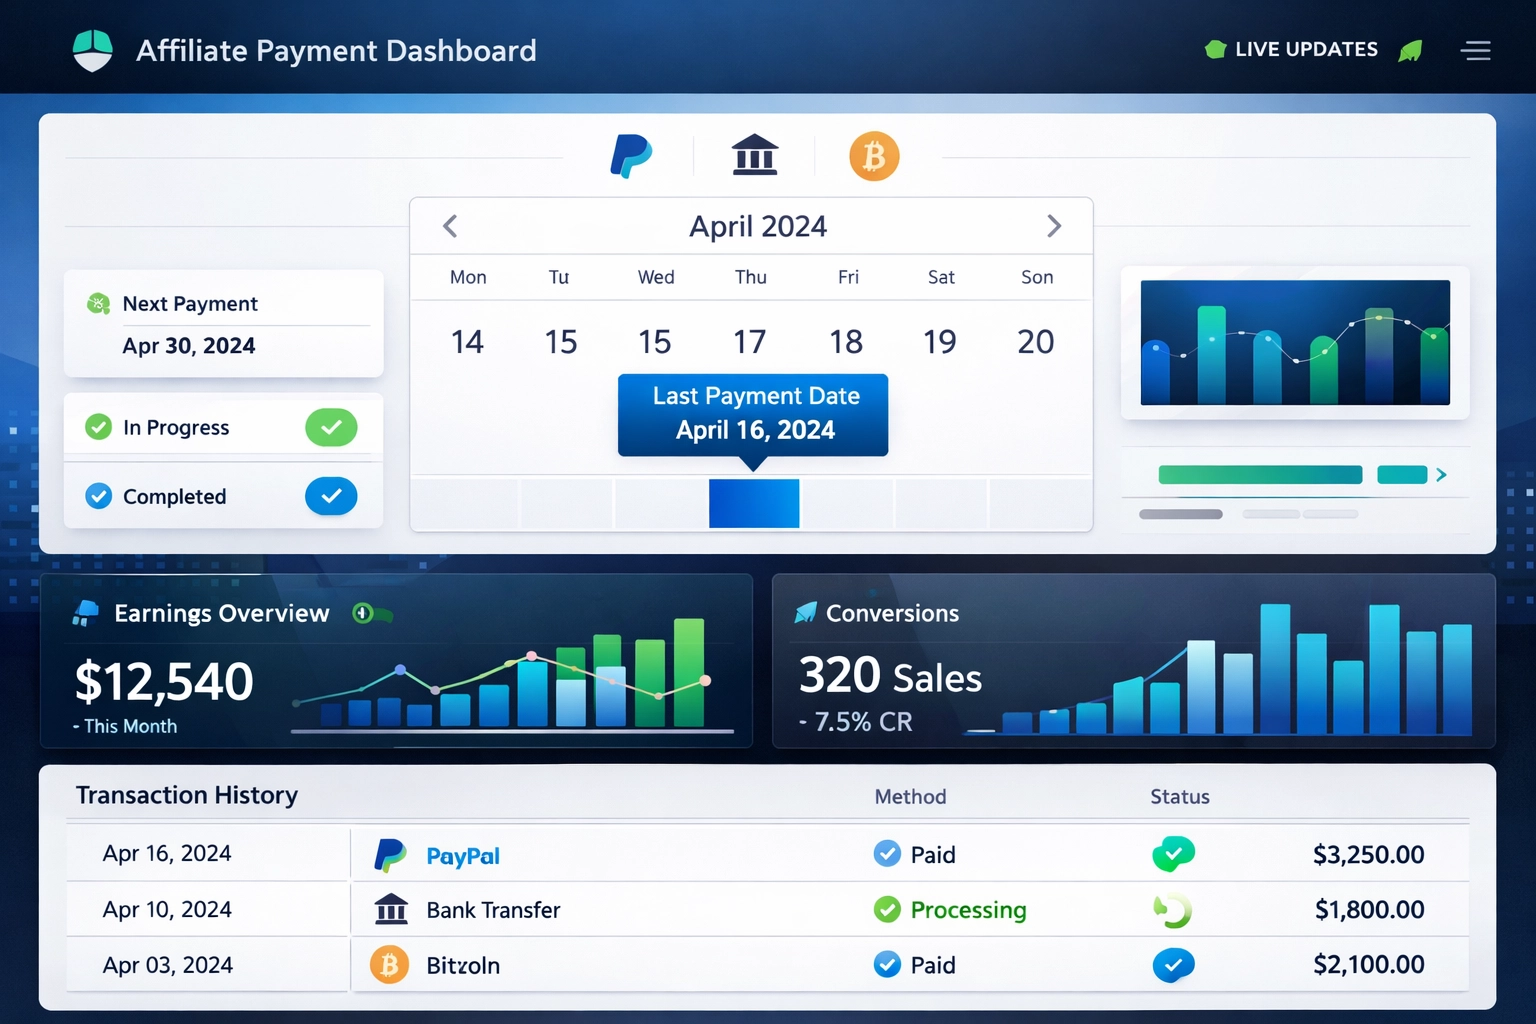Screen dimensions: 1536x1024
Task: Click the Next Payment Apr 30 card
Action: (222, 324)
